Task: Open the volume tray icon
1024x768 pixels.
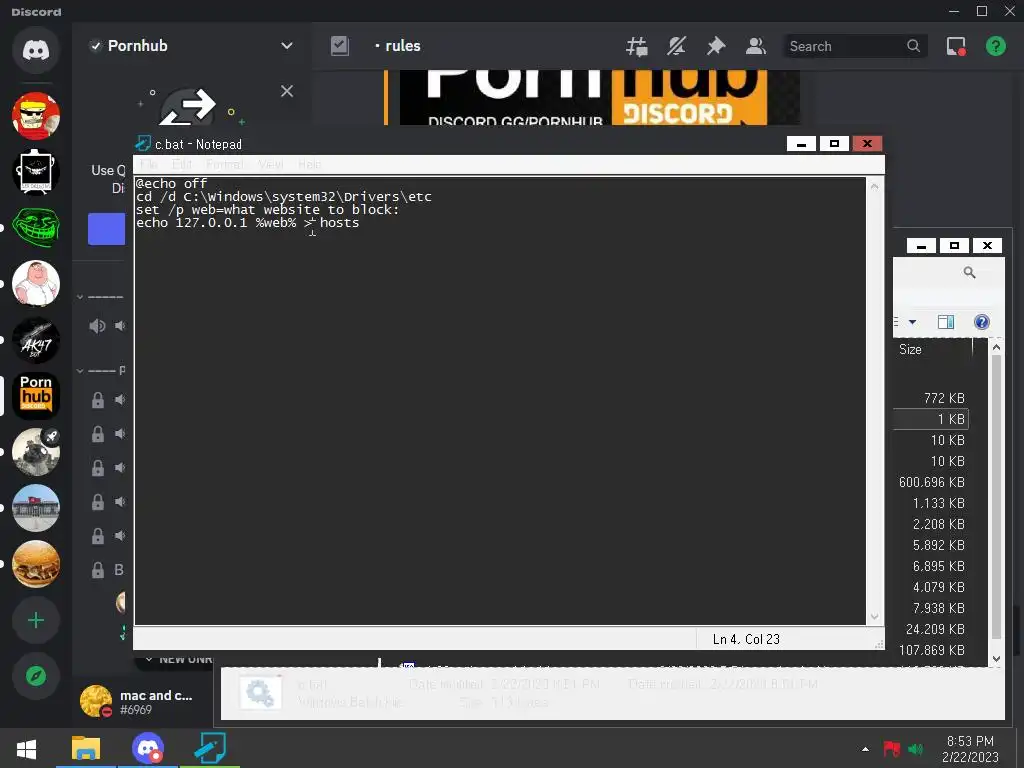Action: click(x=916, y=749)
